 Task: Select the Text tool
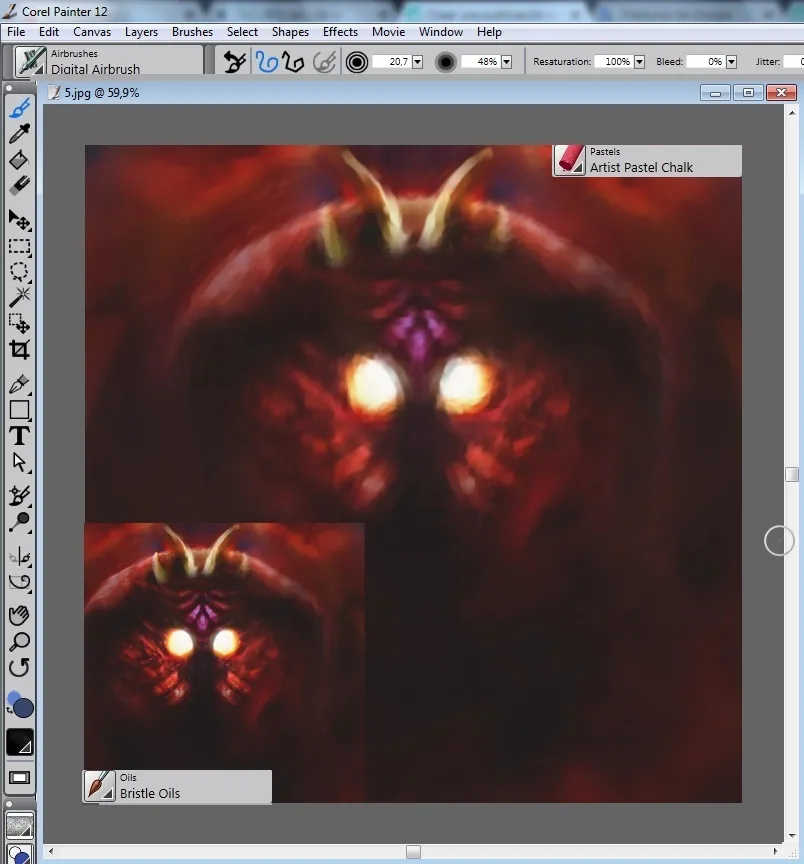(20, 436)
